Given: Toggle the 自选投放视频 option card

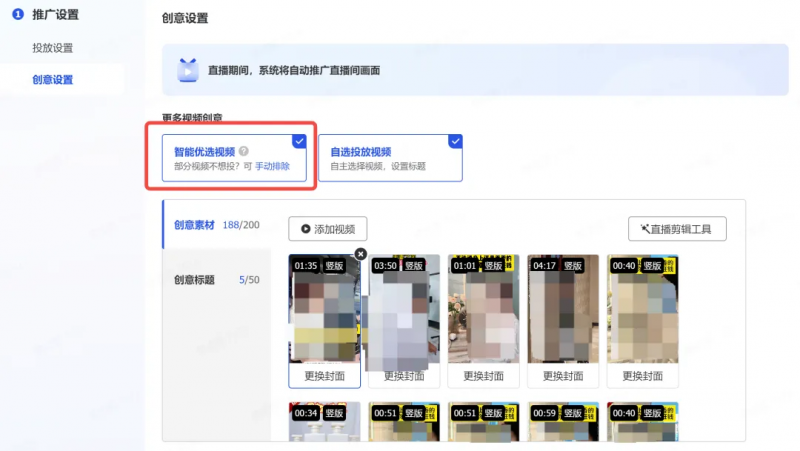Looking at the screenshot, I should click(x=390, y=158).
